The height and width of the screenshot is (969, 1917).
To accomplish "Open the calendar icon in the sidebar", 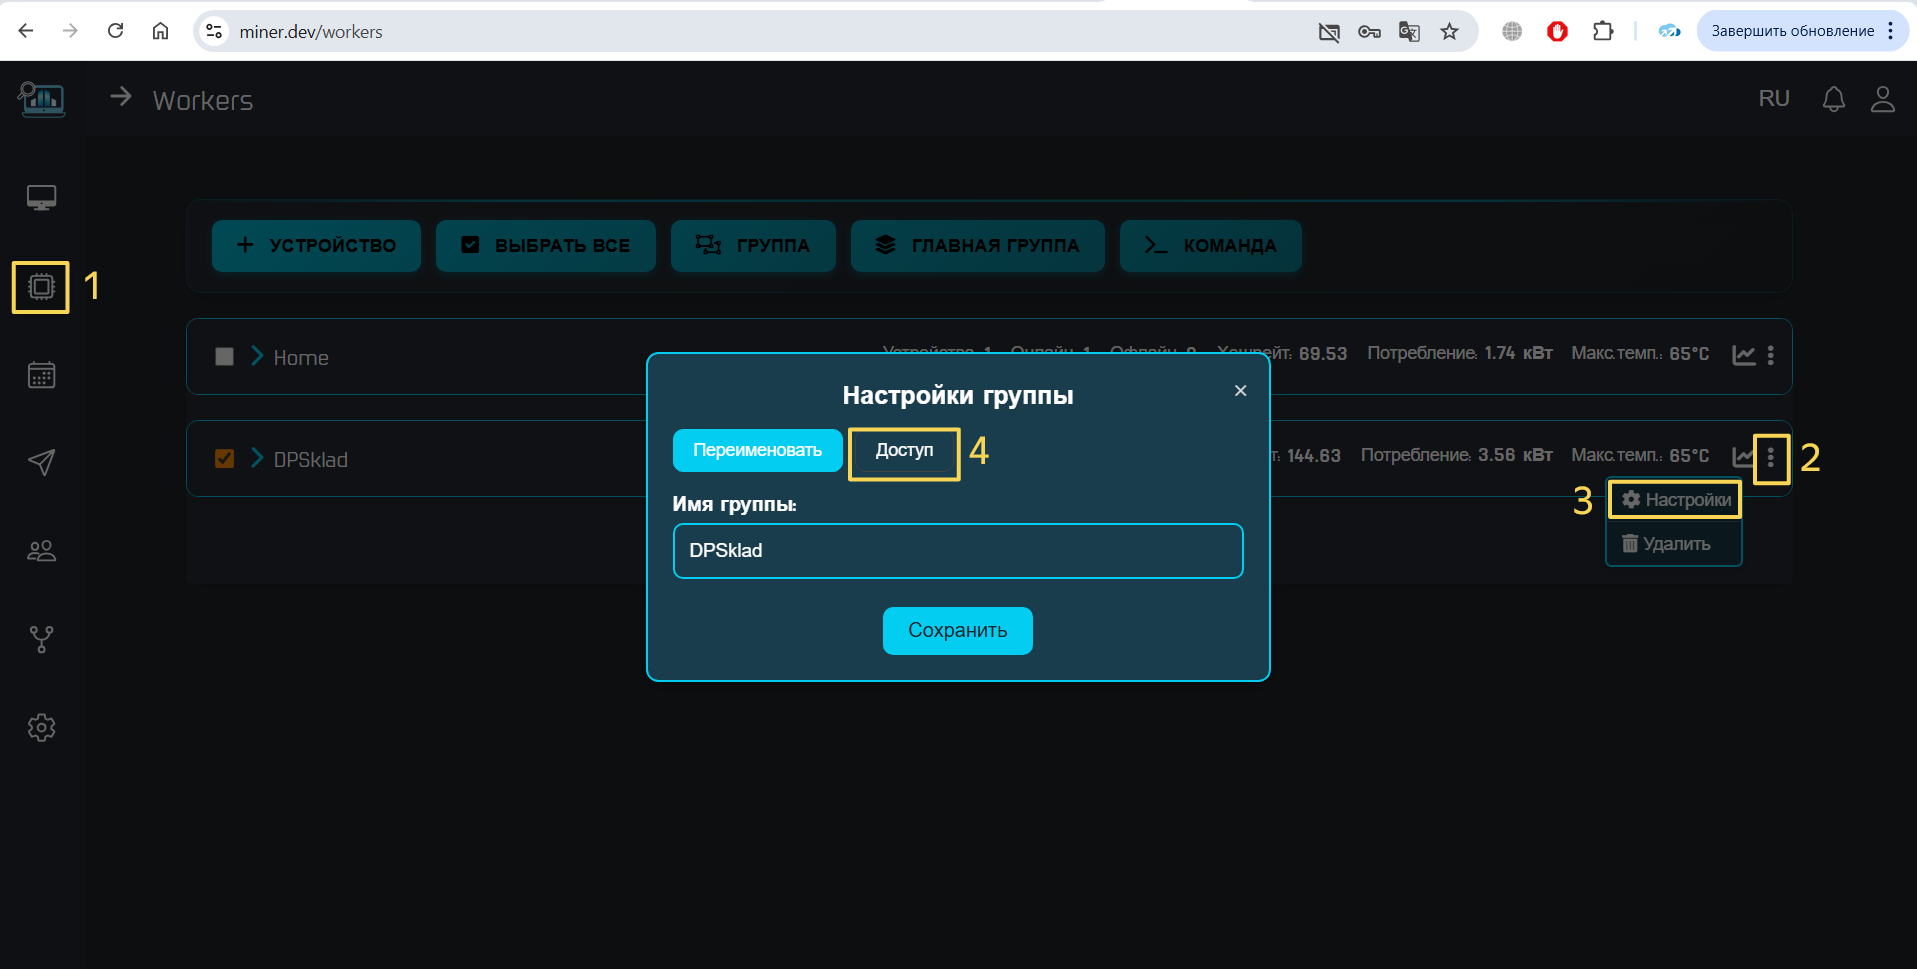I will click(40, 375).
